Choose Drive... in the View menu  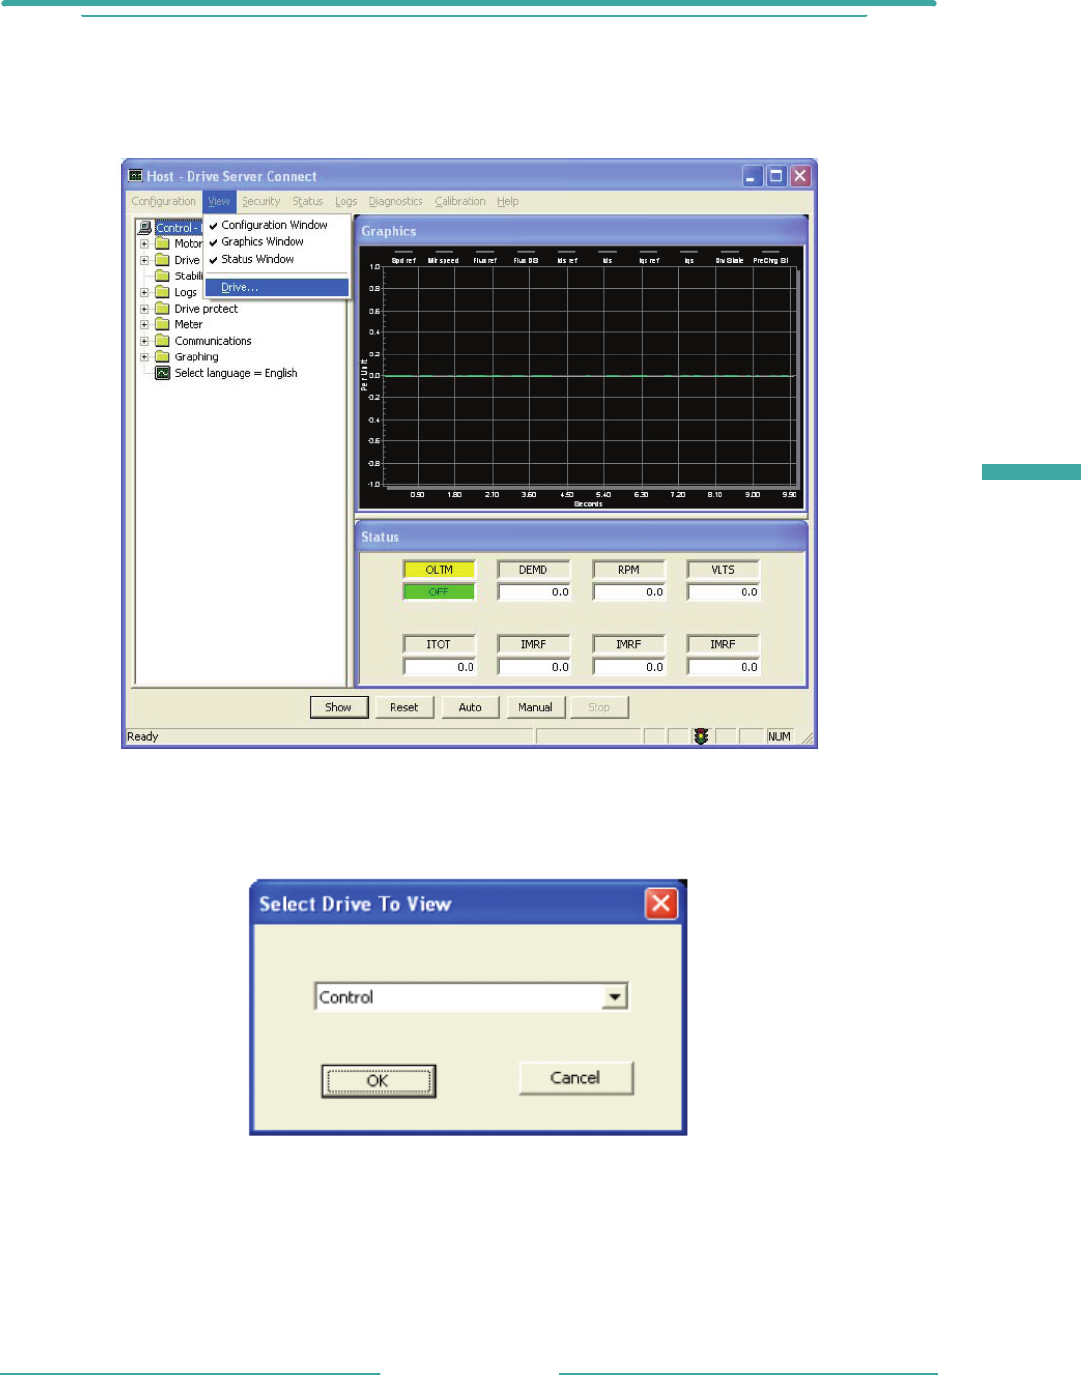tap(277, 288)
